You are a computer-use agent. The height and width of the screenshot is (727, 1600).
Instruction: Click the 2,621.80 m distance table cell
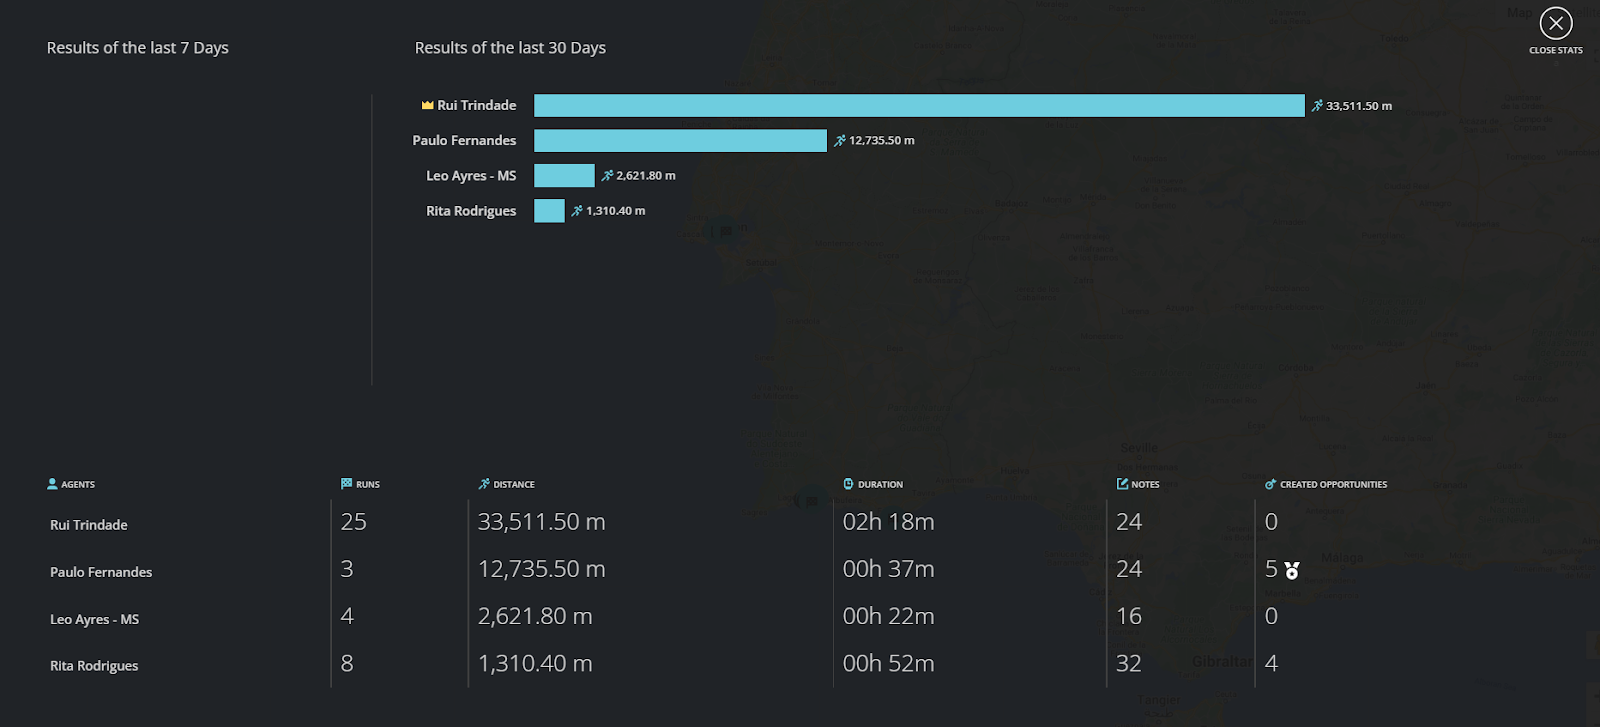pos(535,616)
